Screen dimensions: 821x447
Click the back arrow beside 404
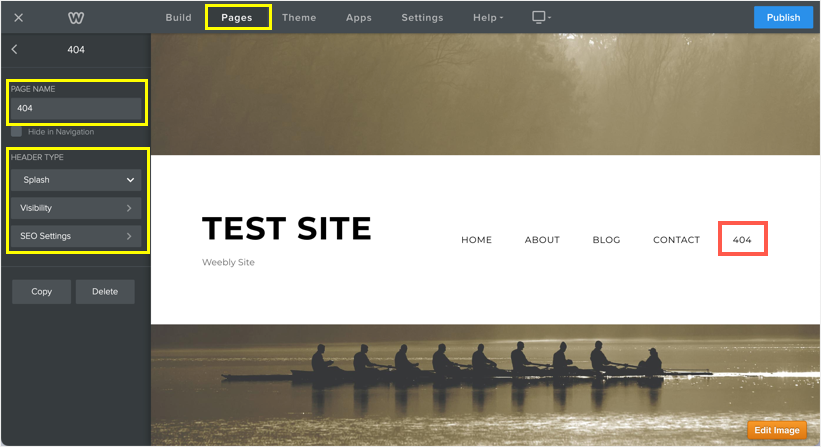coord(14,48)
